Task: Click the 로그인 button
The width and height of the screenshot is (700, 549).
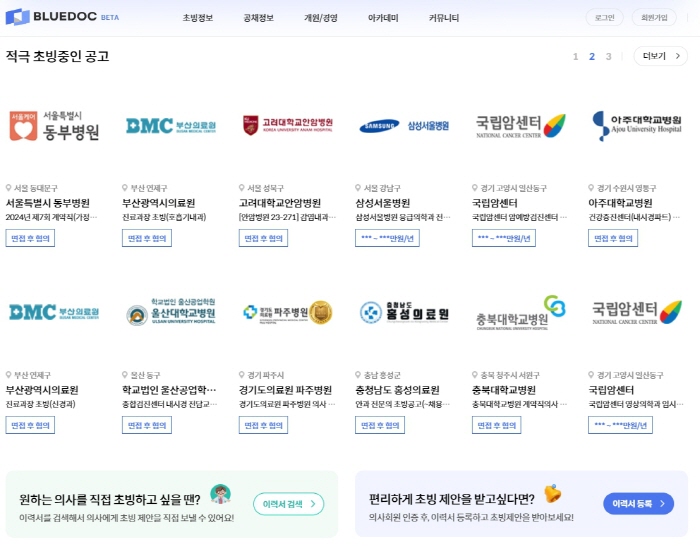Action: 604,17
